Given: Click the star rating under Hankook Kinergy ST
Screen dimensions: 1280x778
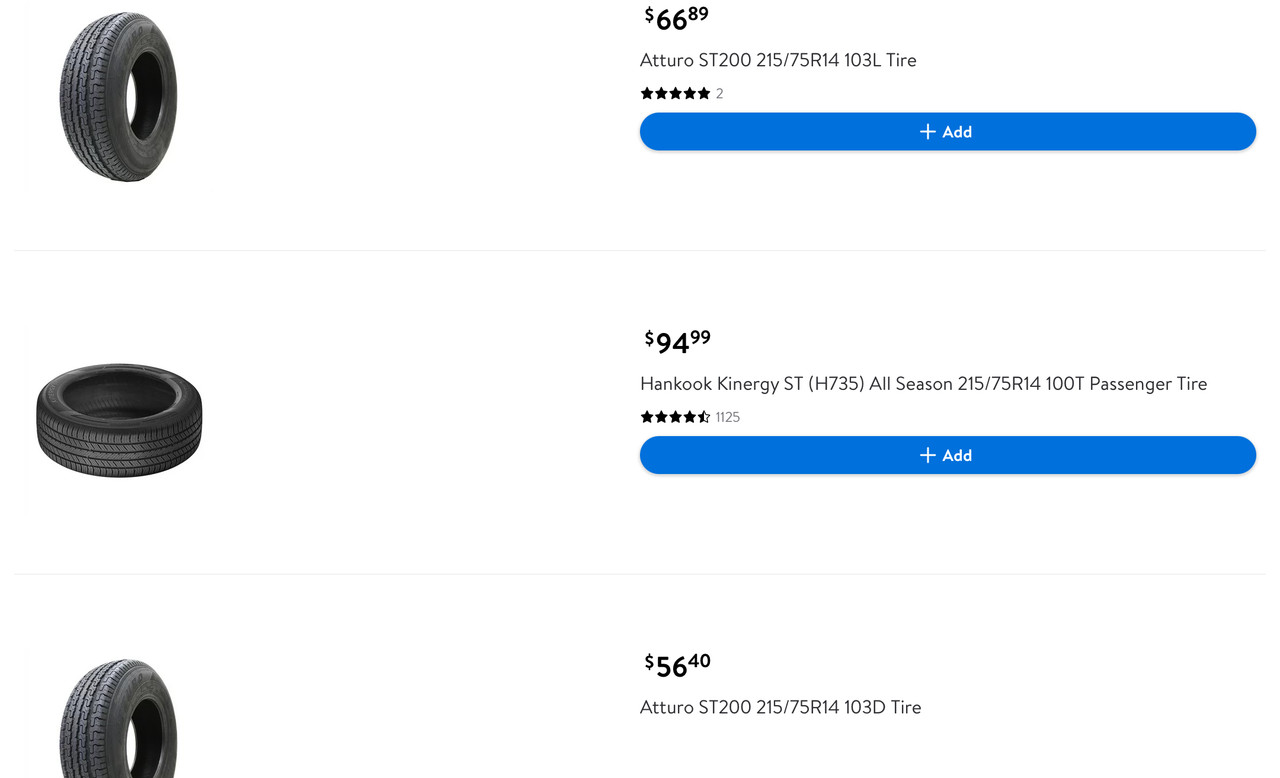Looking at the screenshot, I should tap(676, 417).
